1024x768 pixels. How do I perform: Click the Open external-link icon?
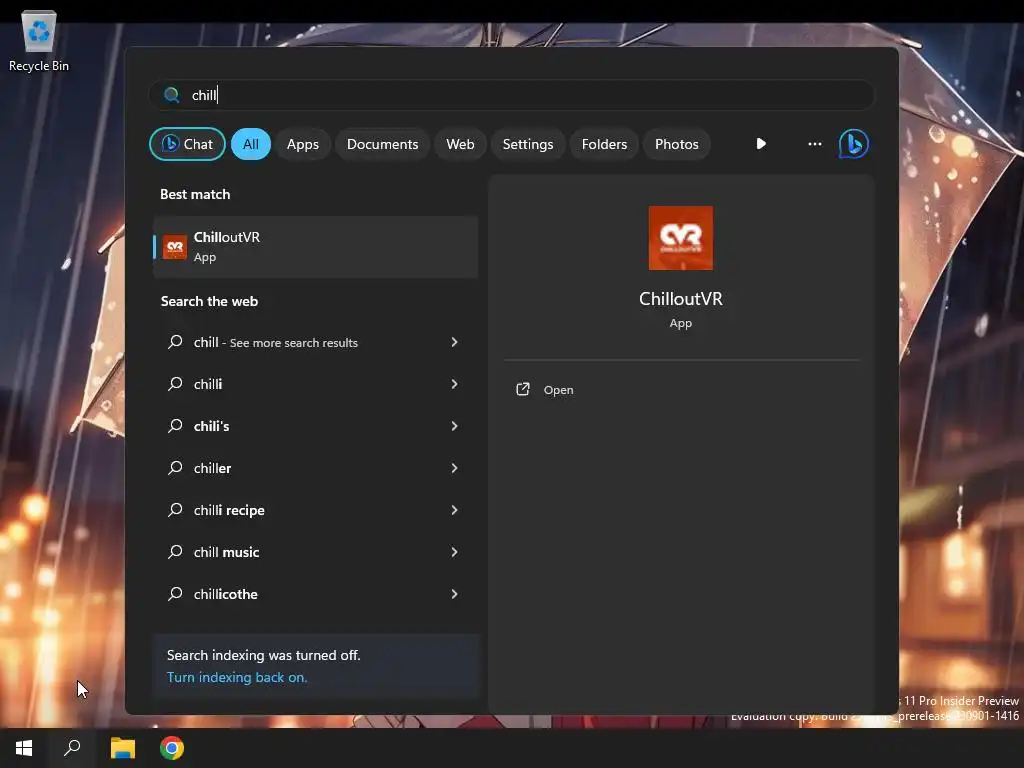[x=523, y=389]
